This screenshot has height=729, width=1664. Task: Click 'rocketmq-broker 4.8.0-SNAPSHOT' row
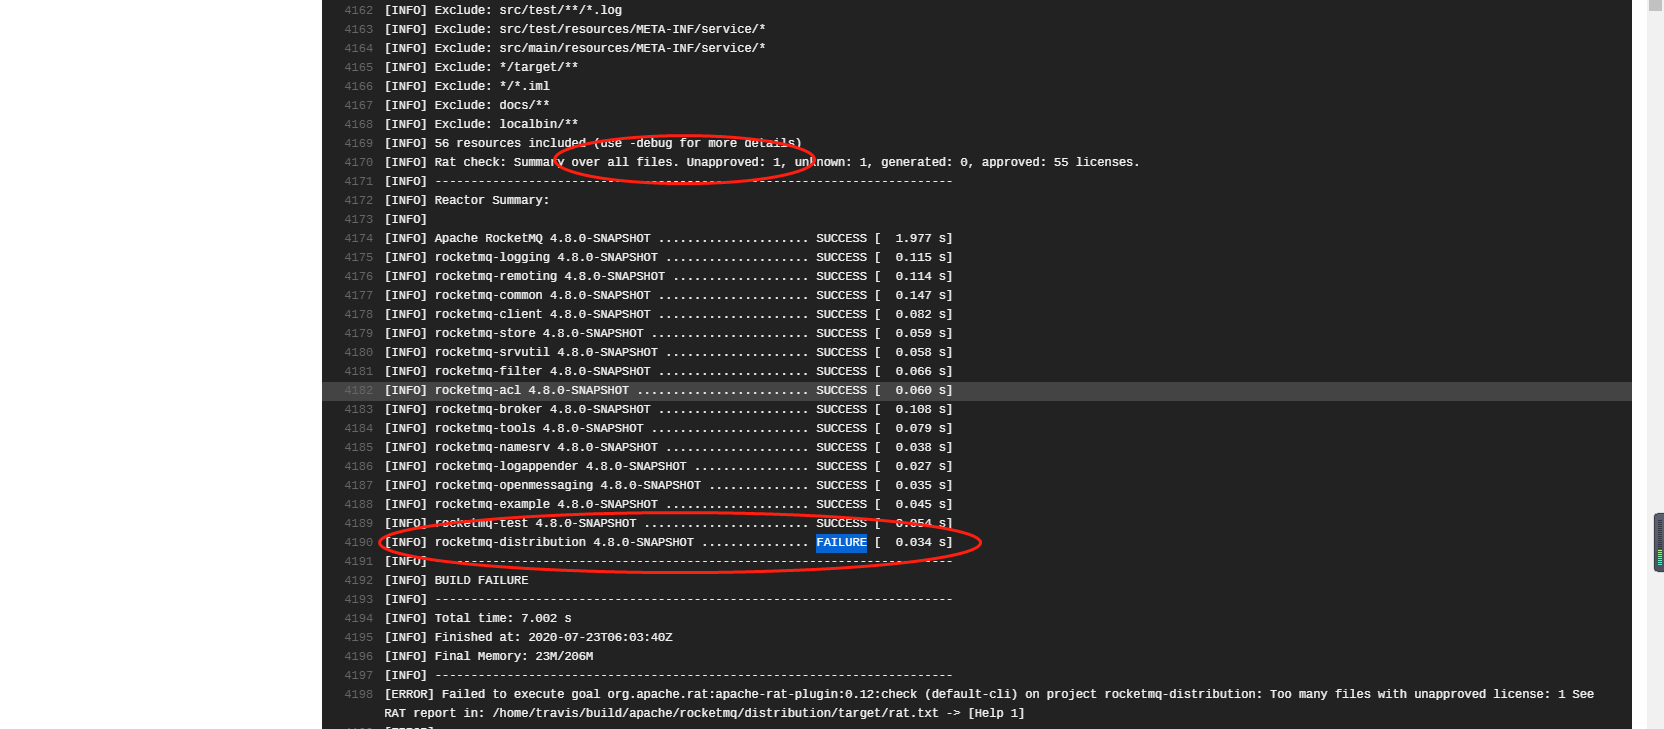click(x=668, y=409)
